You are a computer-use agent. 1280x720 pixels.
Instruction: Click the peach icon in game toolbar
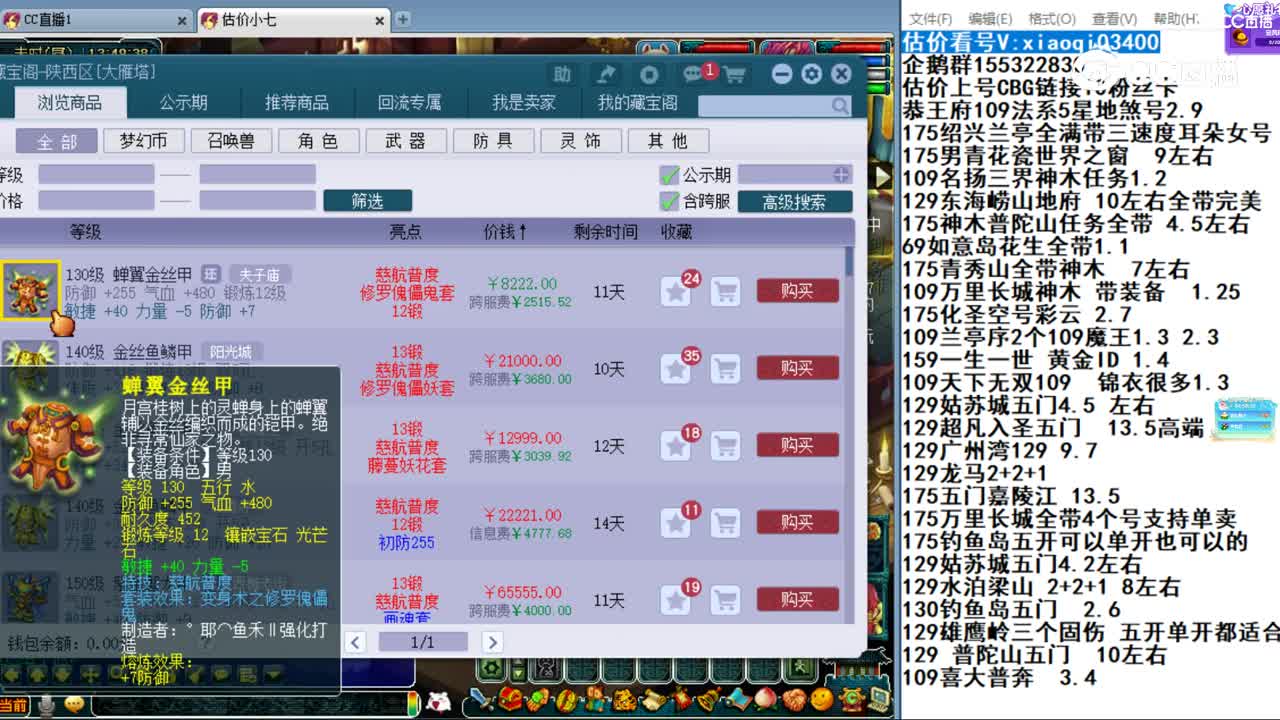tap(766, 699)
